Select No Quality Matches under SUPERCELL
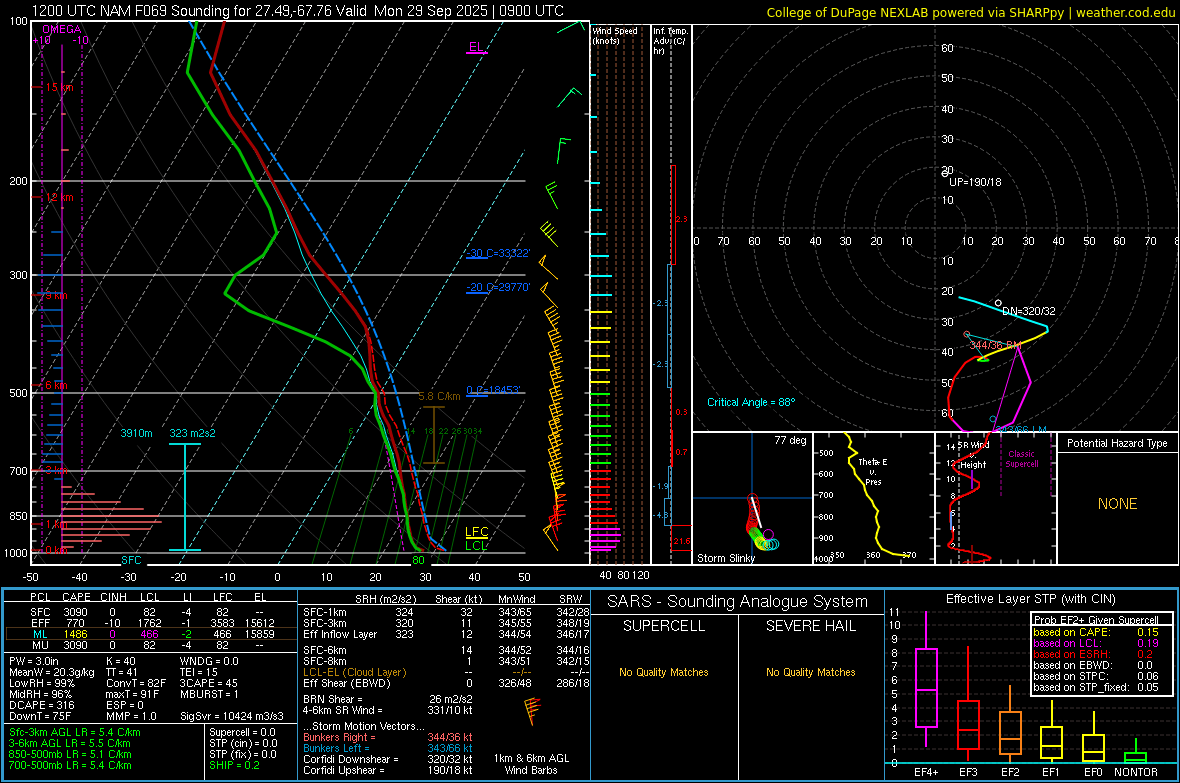The image size is (1180, 783). click(664, 672)
